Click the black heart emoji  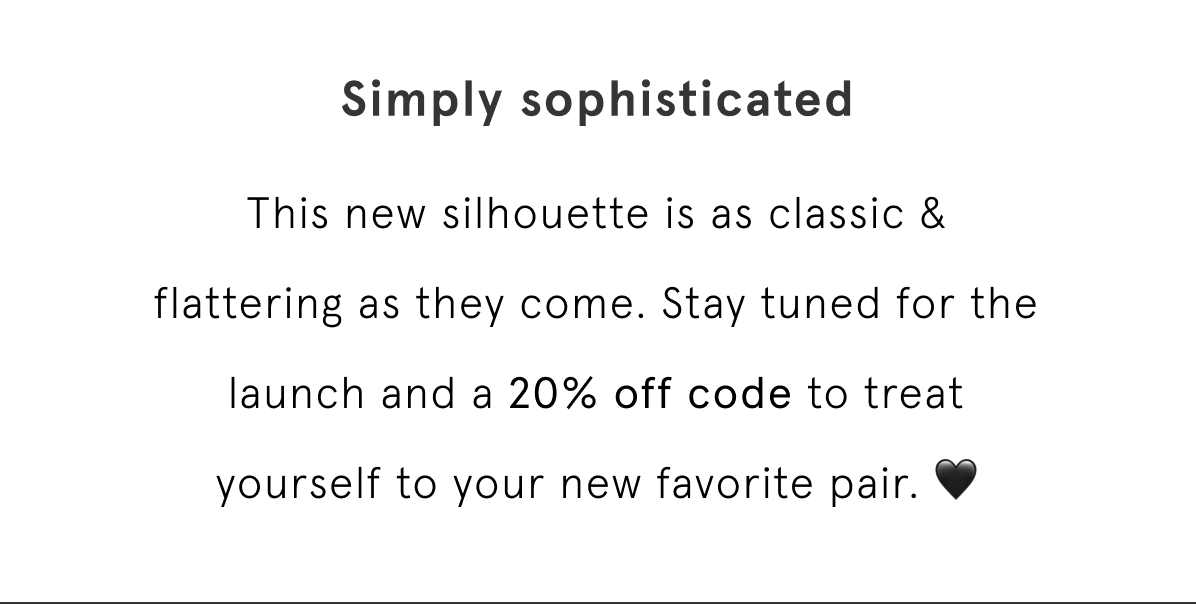point(955,482)
